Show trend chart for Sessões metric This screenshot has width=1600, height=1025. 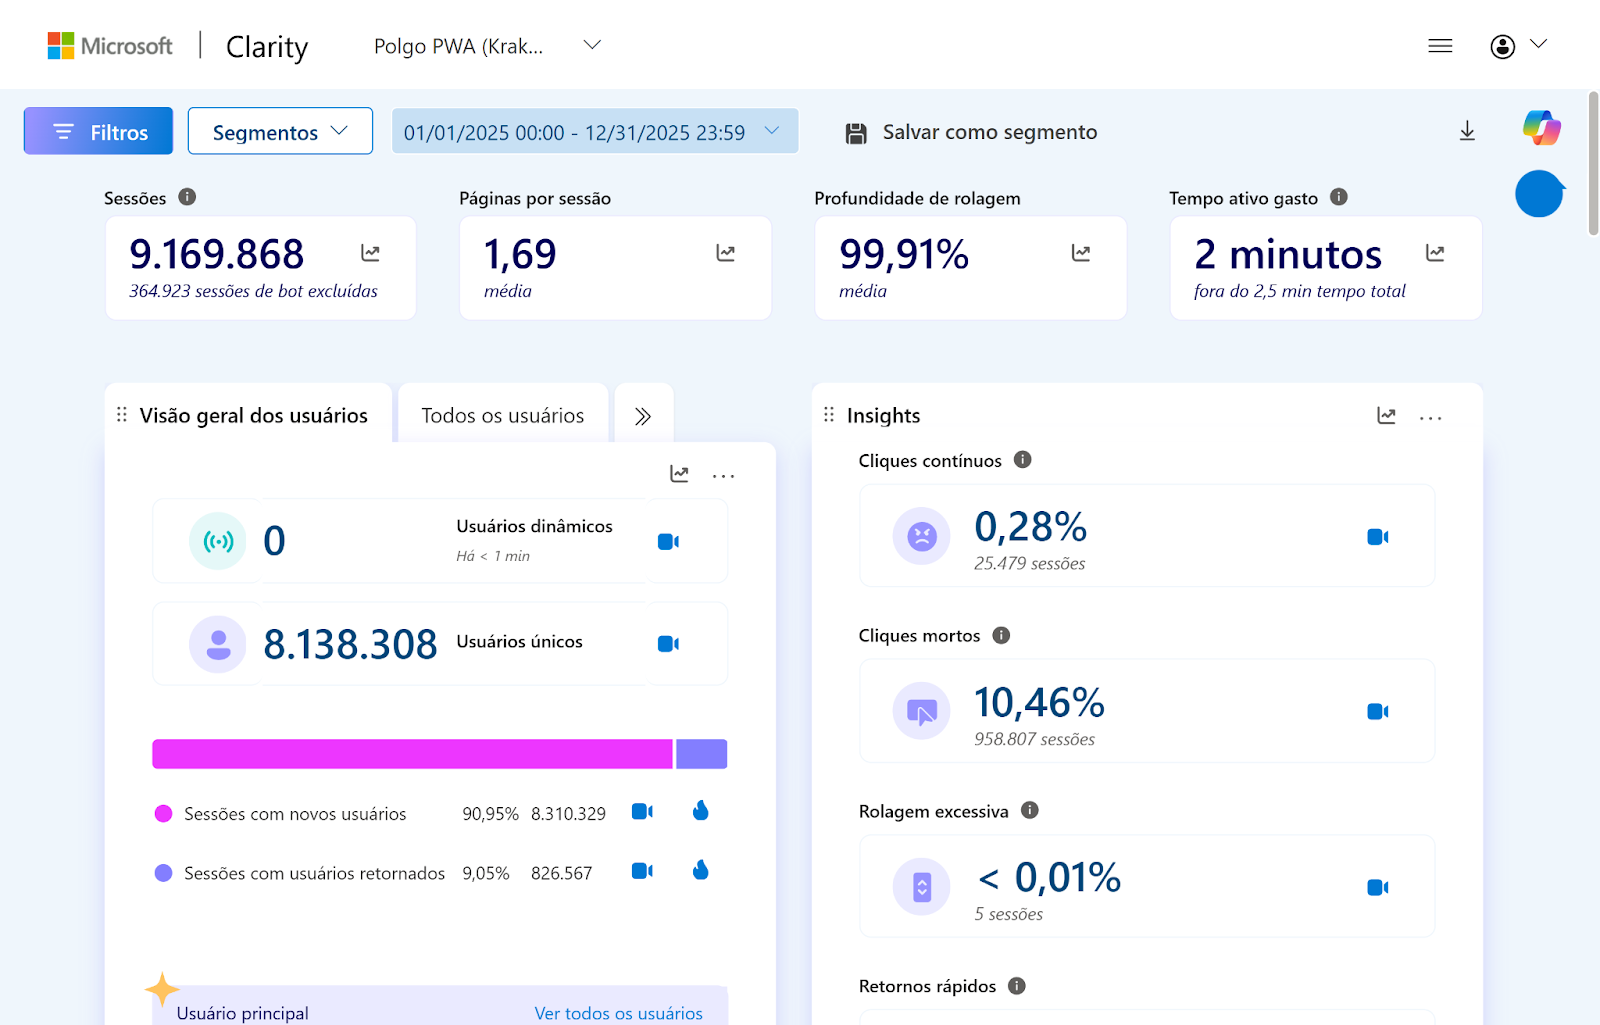click(370, 253)
